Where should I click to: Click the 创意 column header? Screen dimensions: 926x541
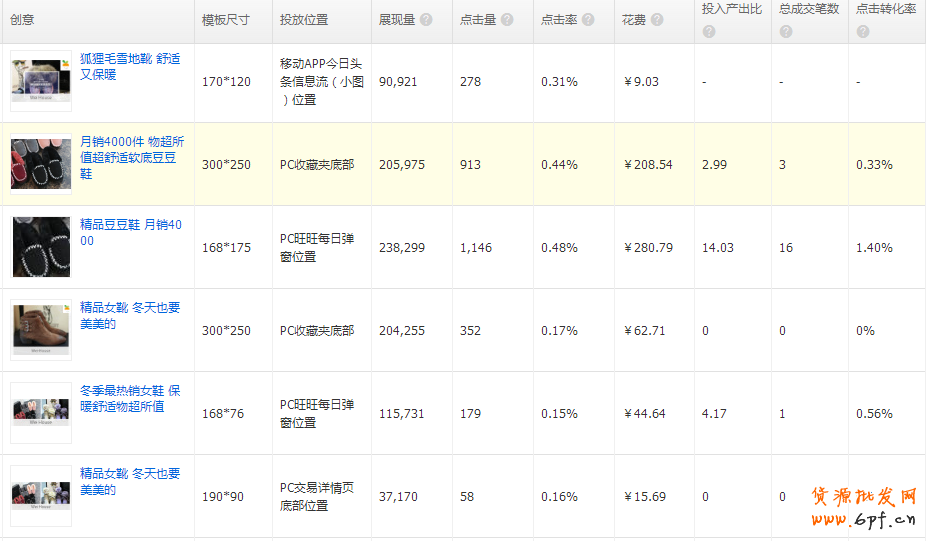22,20
